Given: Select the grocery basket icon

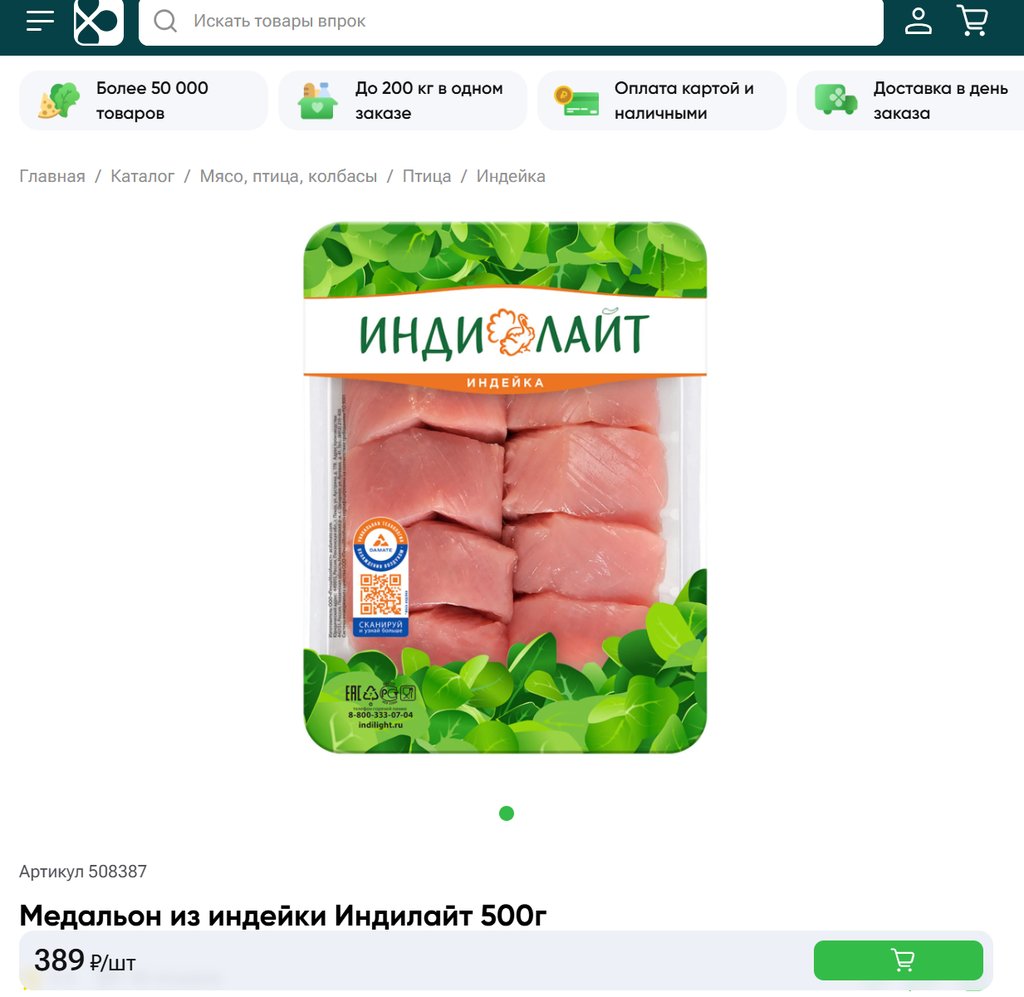Looking at the screenshot, I should 317,101.
